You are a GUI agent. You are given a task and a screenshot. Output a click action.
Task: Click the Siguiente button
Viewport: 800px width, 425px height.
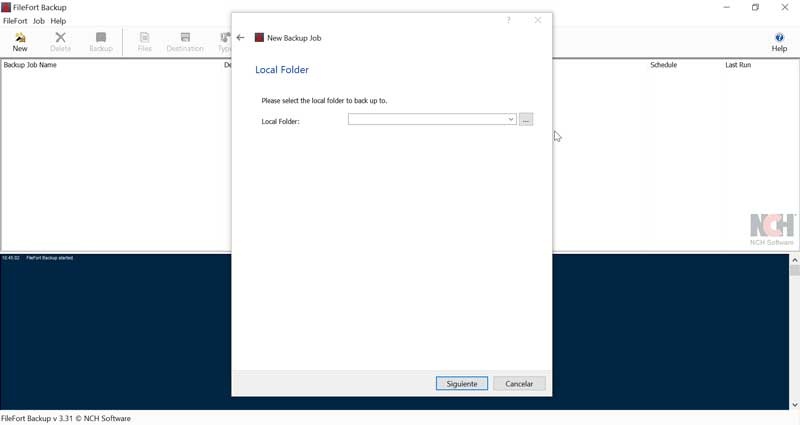(x=462, y=384)
